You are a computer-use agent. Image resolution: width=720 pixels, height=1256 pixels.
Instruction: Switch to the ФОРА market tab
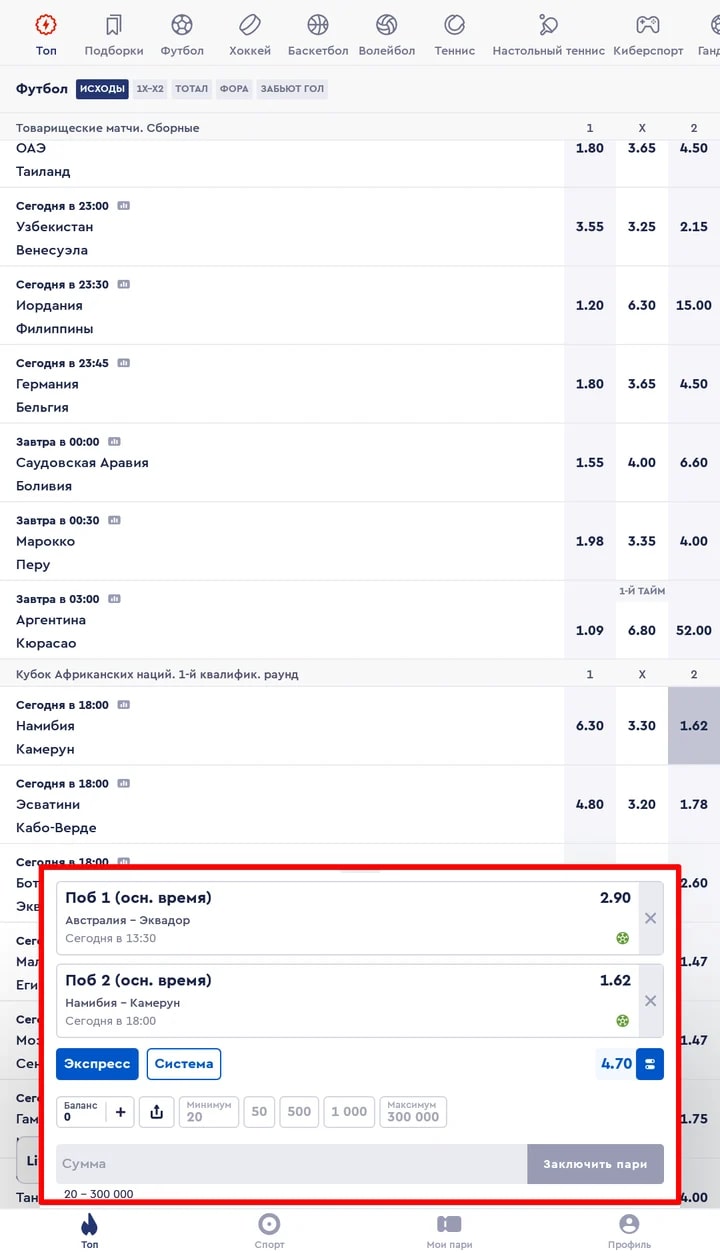pyautogui.click(x=234, y=89)
